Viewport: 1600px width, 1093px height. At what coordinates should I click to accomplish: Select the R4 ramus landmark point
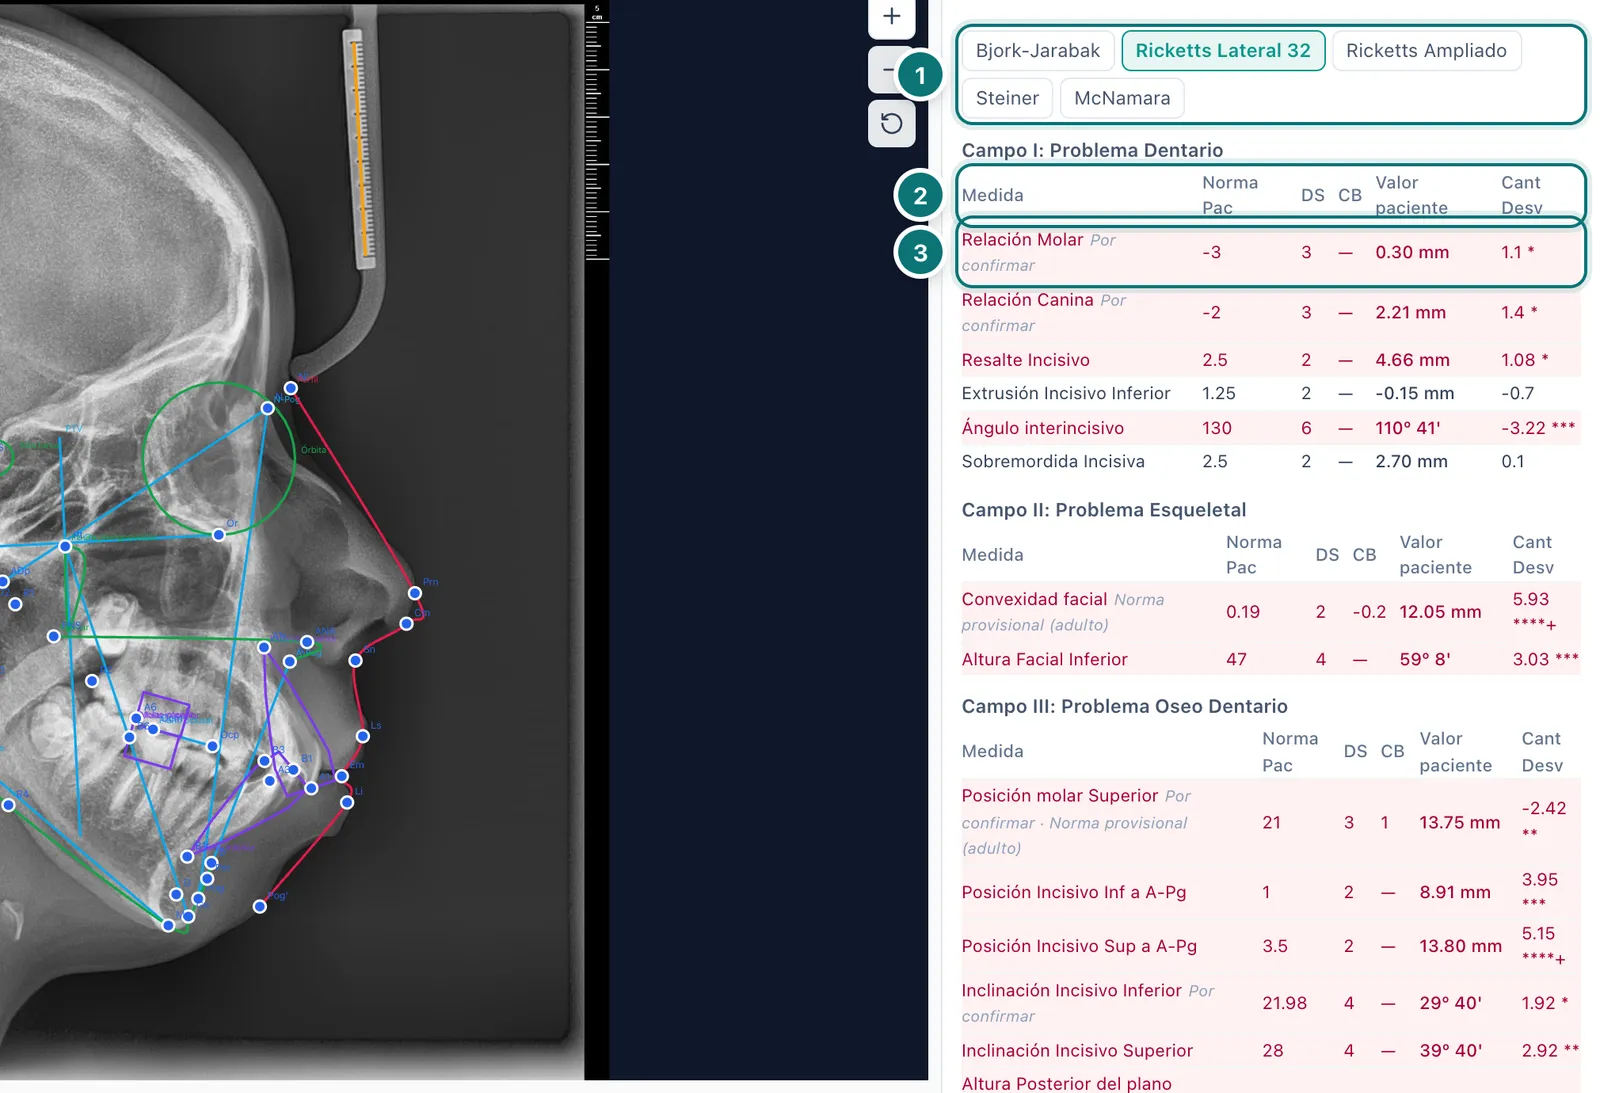pyautogui.click(x=9, y=804)
